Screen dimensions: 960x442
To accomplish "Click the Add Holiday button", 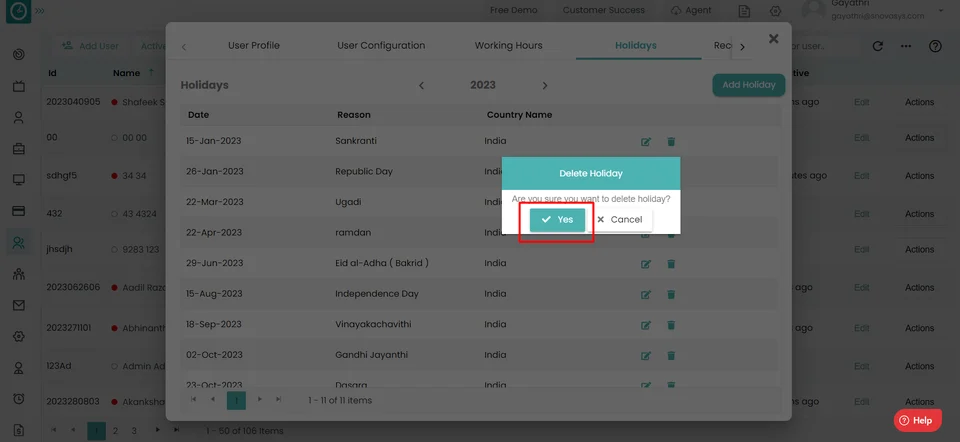I will pos(749,85).
